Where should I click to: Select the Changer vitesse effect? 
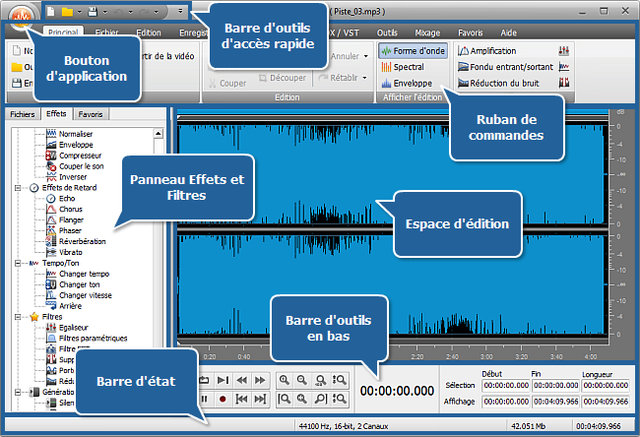[79, 295]
